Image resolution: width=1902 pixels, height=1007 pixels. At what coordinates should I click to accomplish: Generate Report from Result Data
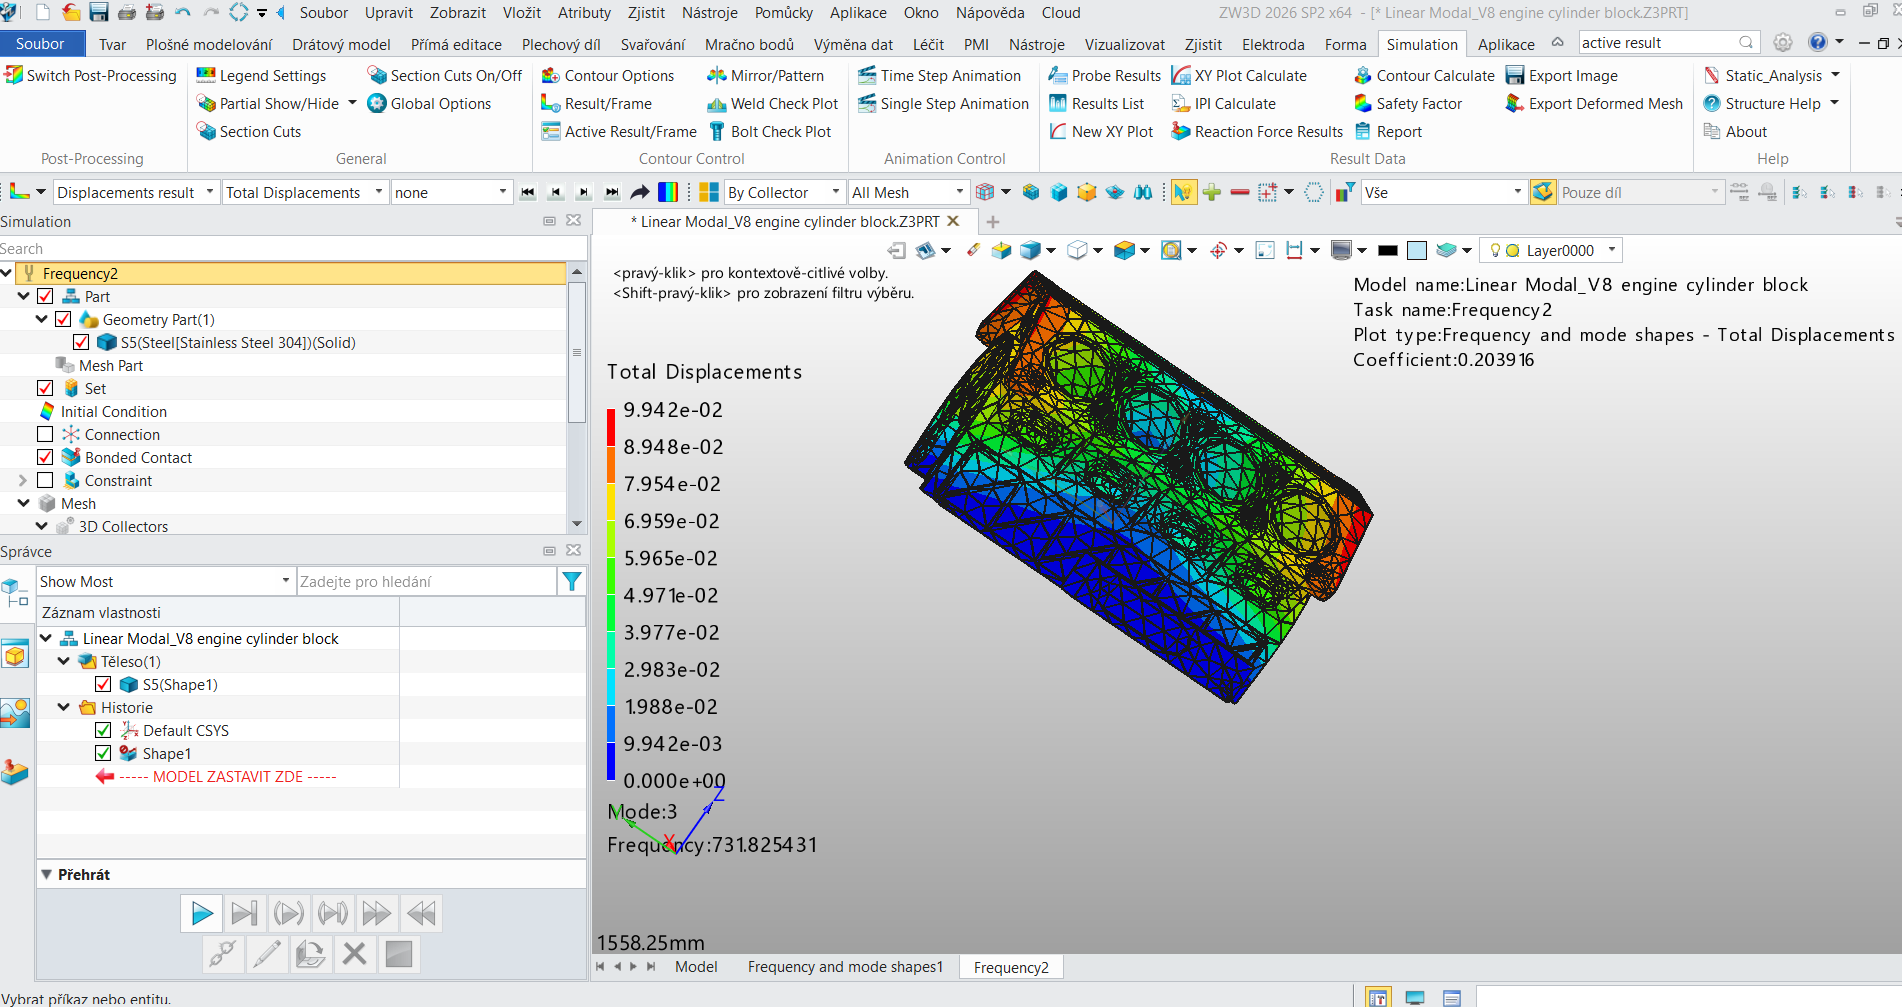[1388, 131]
